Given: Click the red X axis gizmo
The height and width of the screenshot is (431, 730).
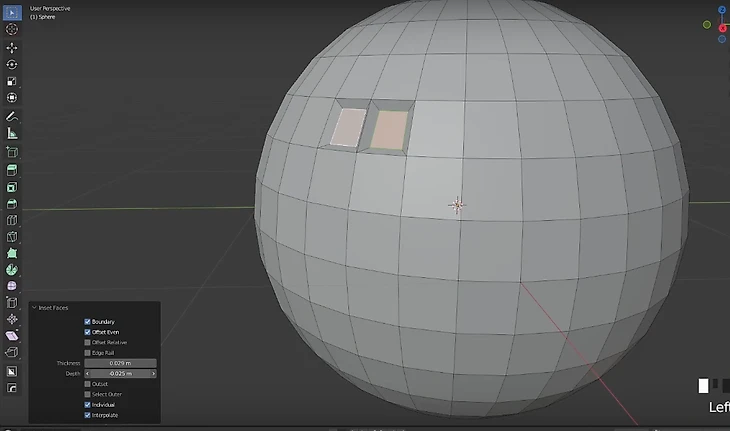Looking at the screenshot, I should point(722,28).
